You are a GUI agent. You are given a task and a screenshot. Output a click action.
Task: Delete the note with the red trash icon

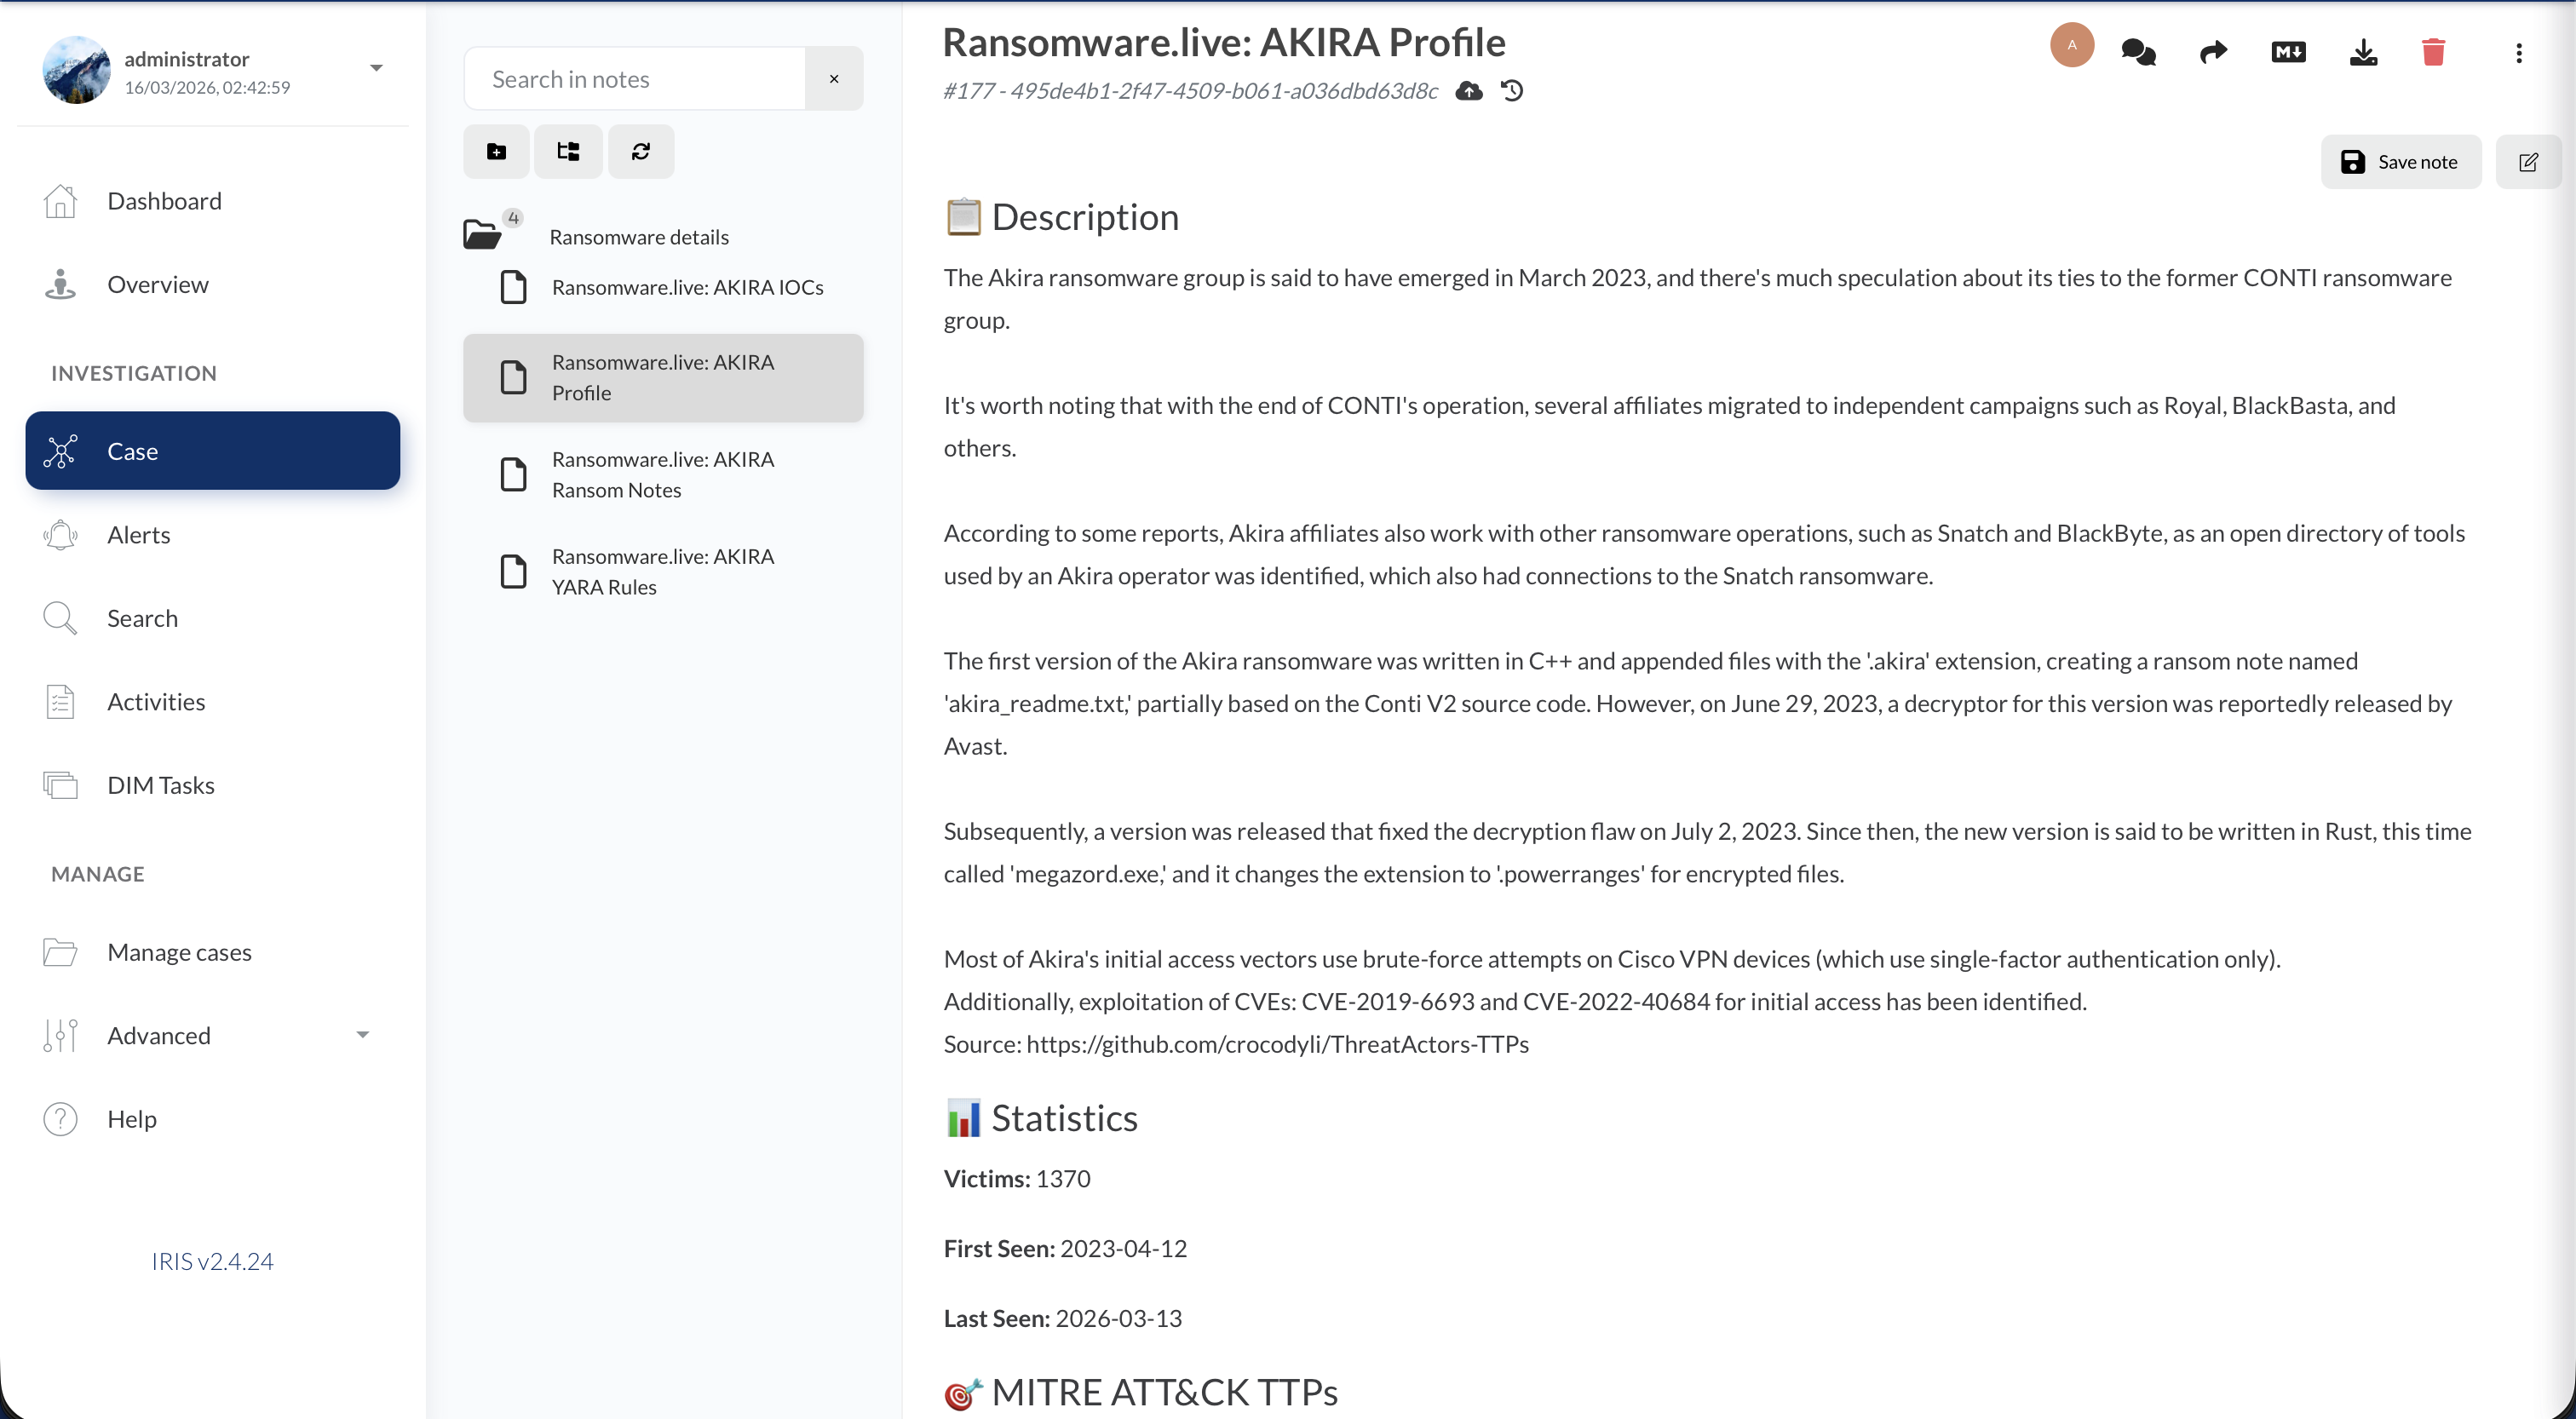[x=2434, y=52]
